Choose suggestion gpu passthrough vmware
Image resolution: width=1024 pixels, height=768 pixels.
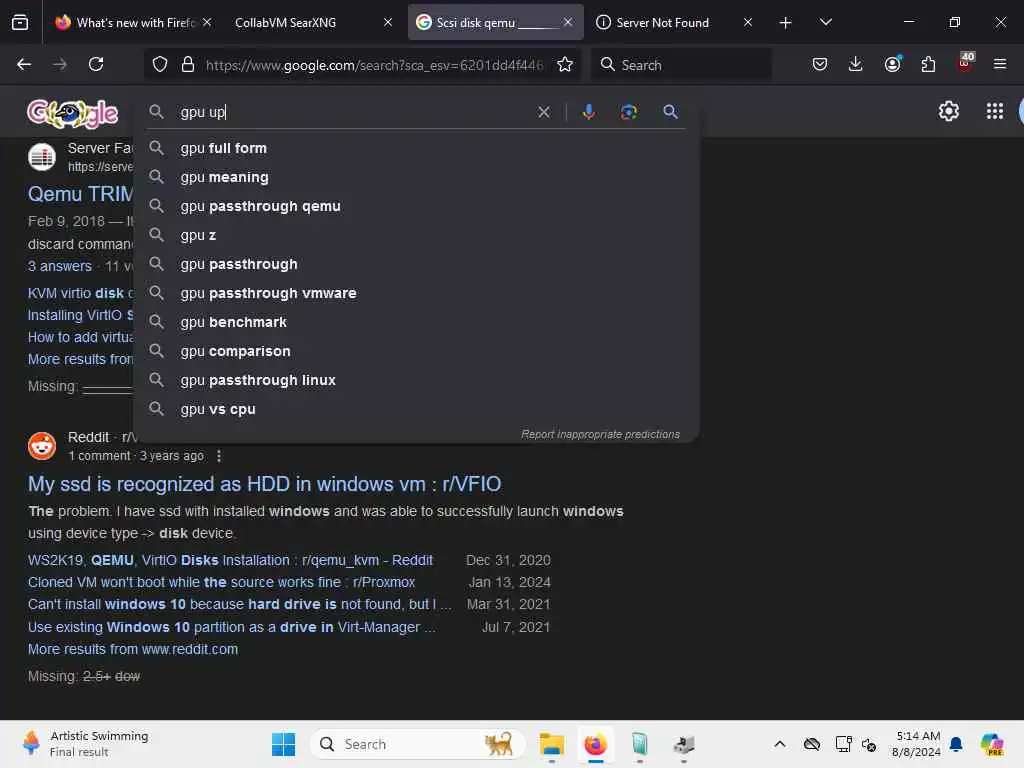tap(416, 293)
